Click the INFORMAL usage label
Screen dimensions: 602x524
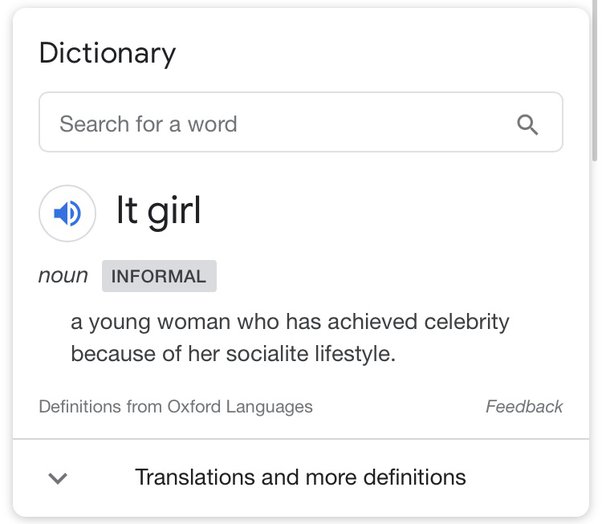pos(159,276)
